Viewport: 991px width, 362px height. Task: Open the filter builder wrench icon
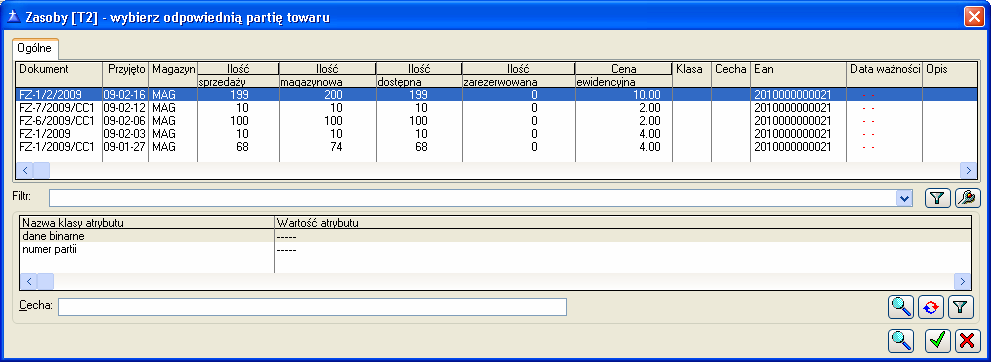coord(967,198)
